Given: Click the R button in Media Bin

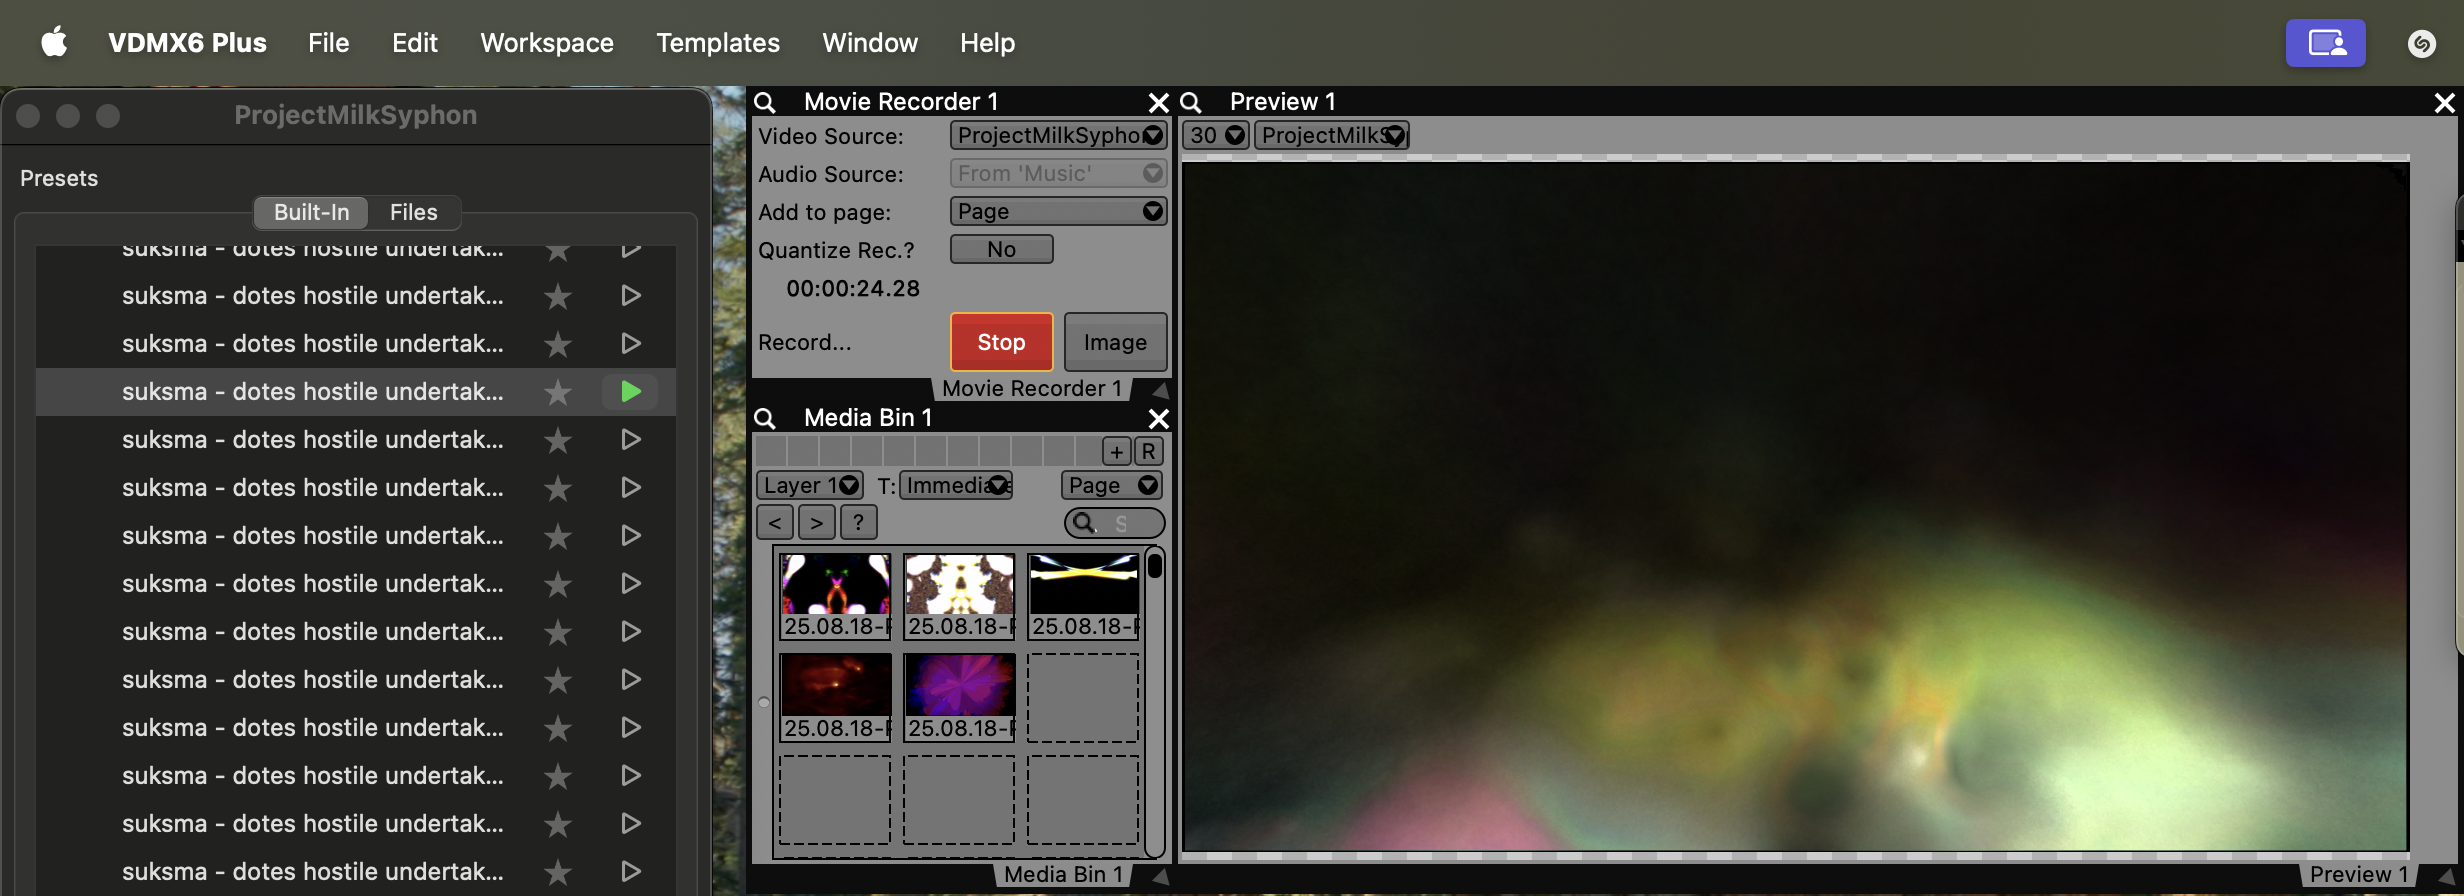Looking at the screenshot, I should pyautogui.click(x=1149, y=451).
